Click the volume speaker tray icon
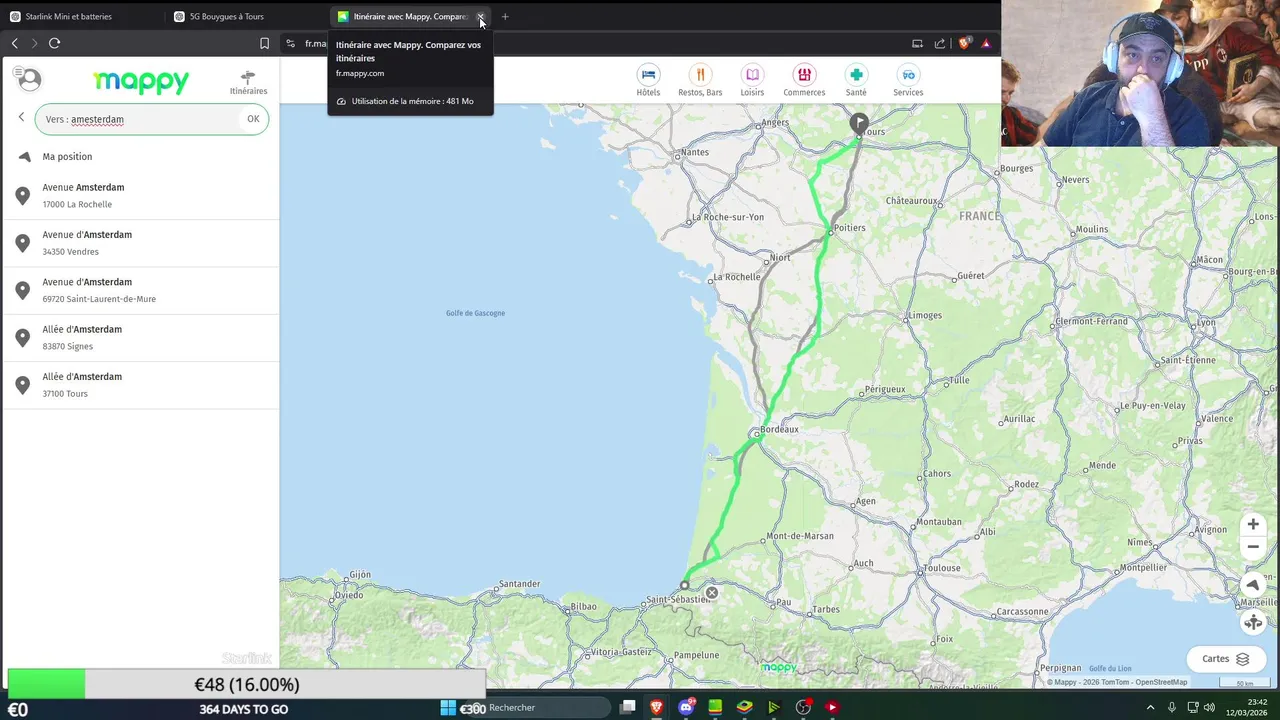Viewport: 1280px width, 720px height. pyautogui.click(x=1209, y=707)
